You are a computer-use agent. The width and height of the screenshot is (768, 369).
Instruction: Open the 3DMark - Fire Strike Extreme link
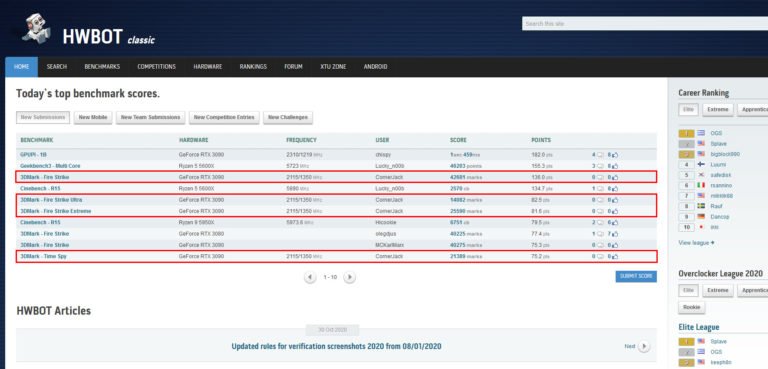(x=56, y=211)
